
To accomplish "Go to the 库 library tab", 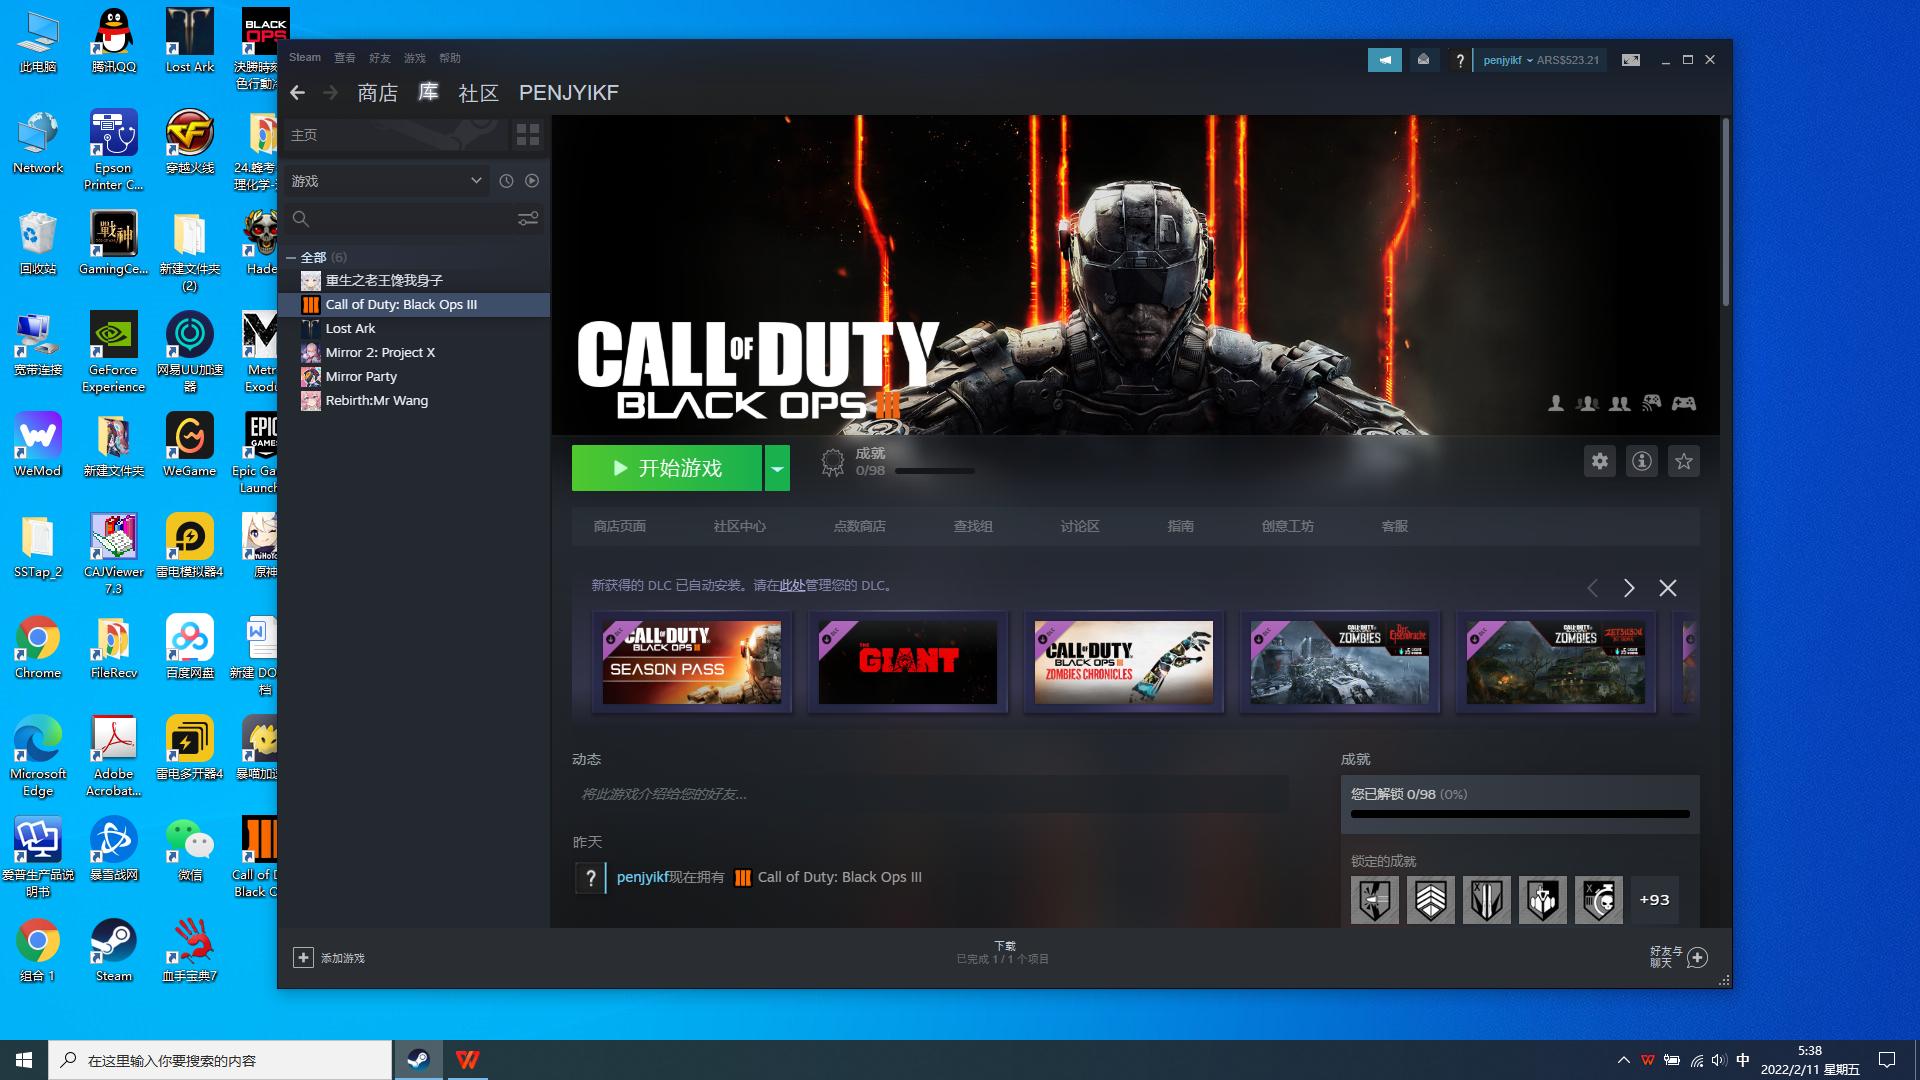I will pos(428,92).
